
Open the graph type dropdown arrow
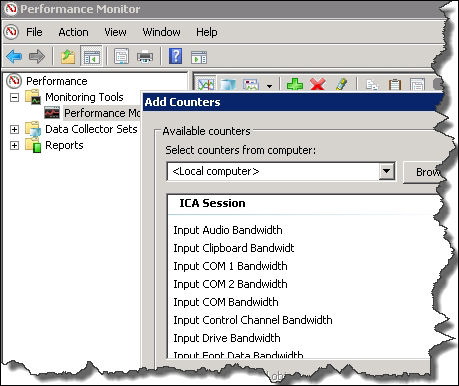pyautogui.click(x=269, y=86)
